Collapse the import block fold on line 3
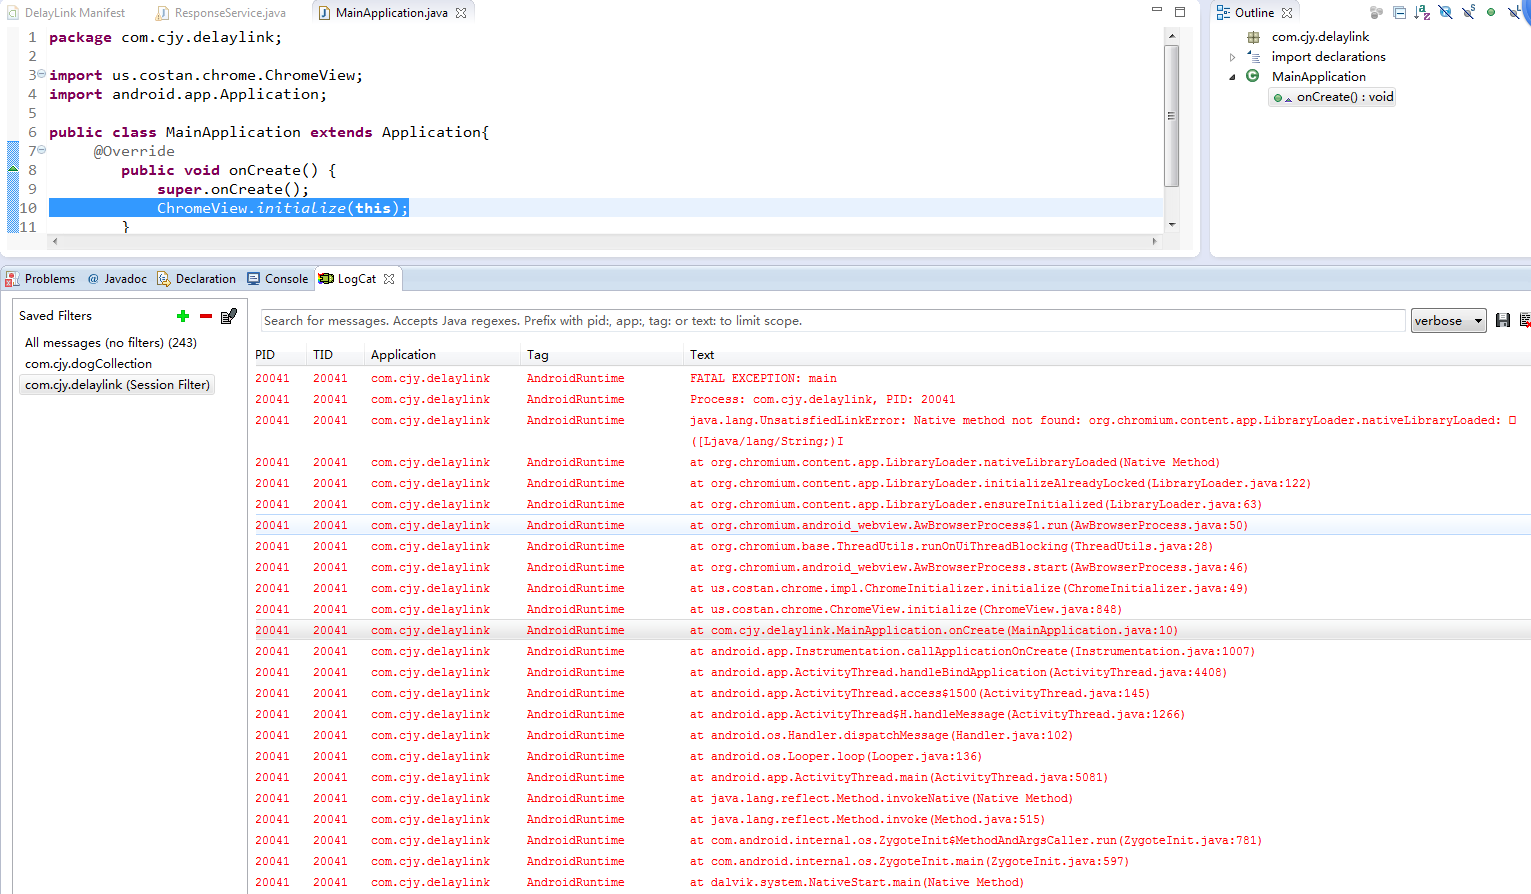 click(x=41, y=74)
